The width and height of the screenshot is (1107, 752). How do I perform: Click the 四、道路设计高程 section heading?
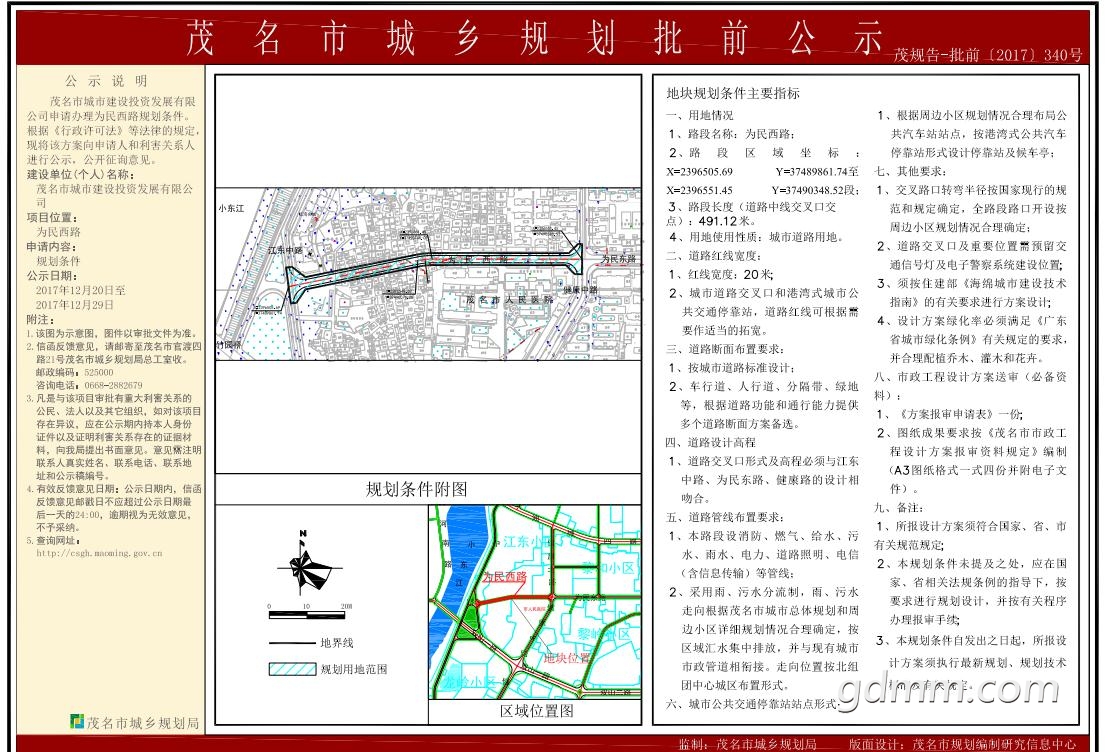click(711, 443)
